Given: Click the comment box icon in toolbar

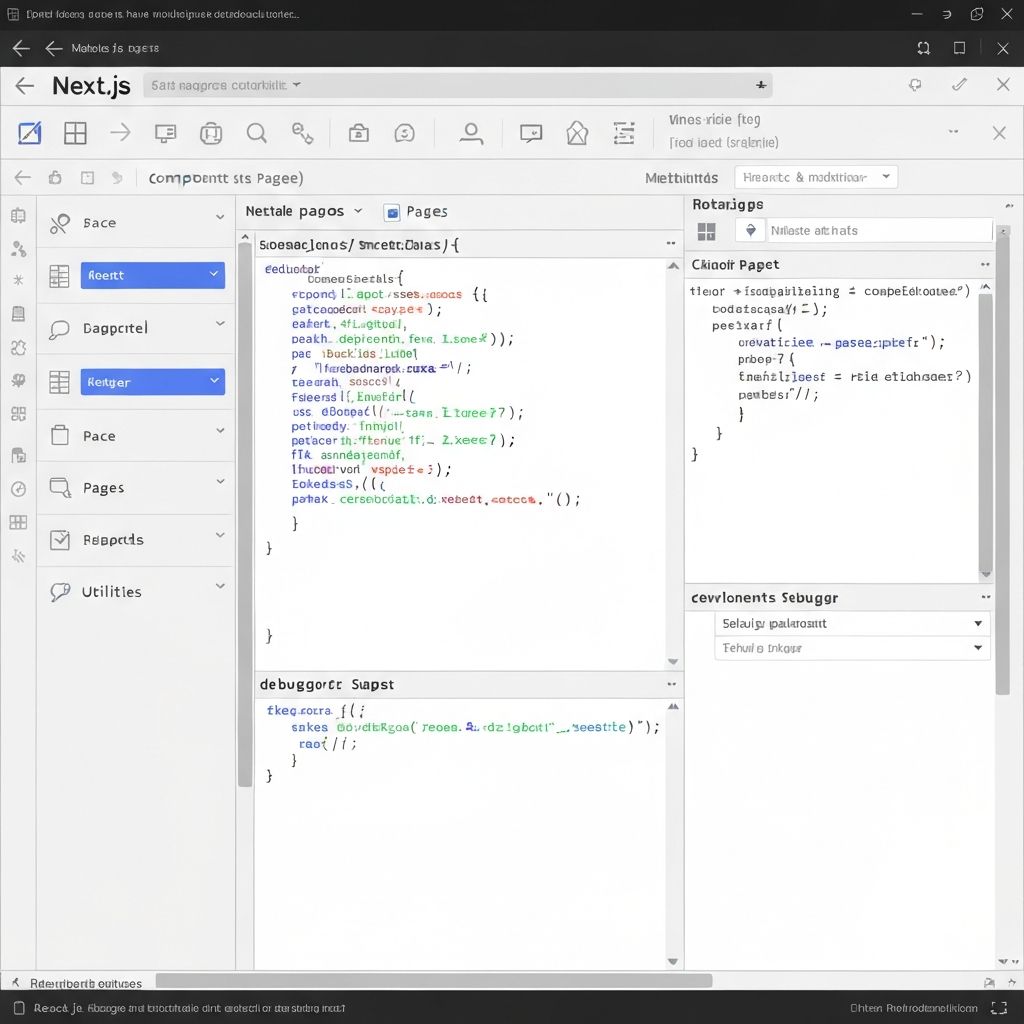Looking at the screenshot, I should pyautogui.click(x=531, y=134).
